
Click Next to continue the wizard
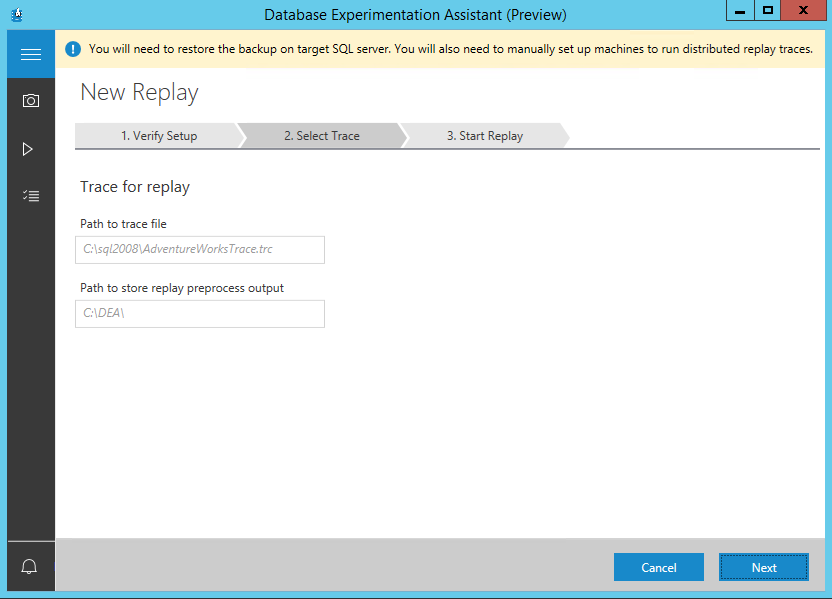coord(764,567)
